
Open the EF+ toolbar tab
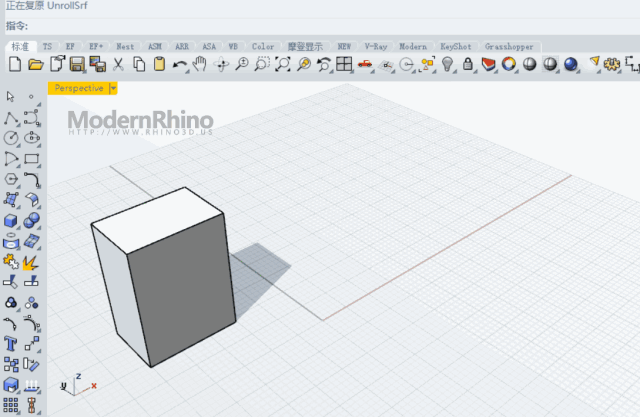tap(96, 47)
